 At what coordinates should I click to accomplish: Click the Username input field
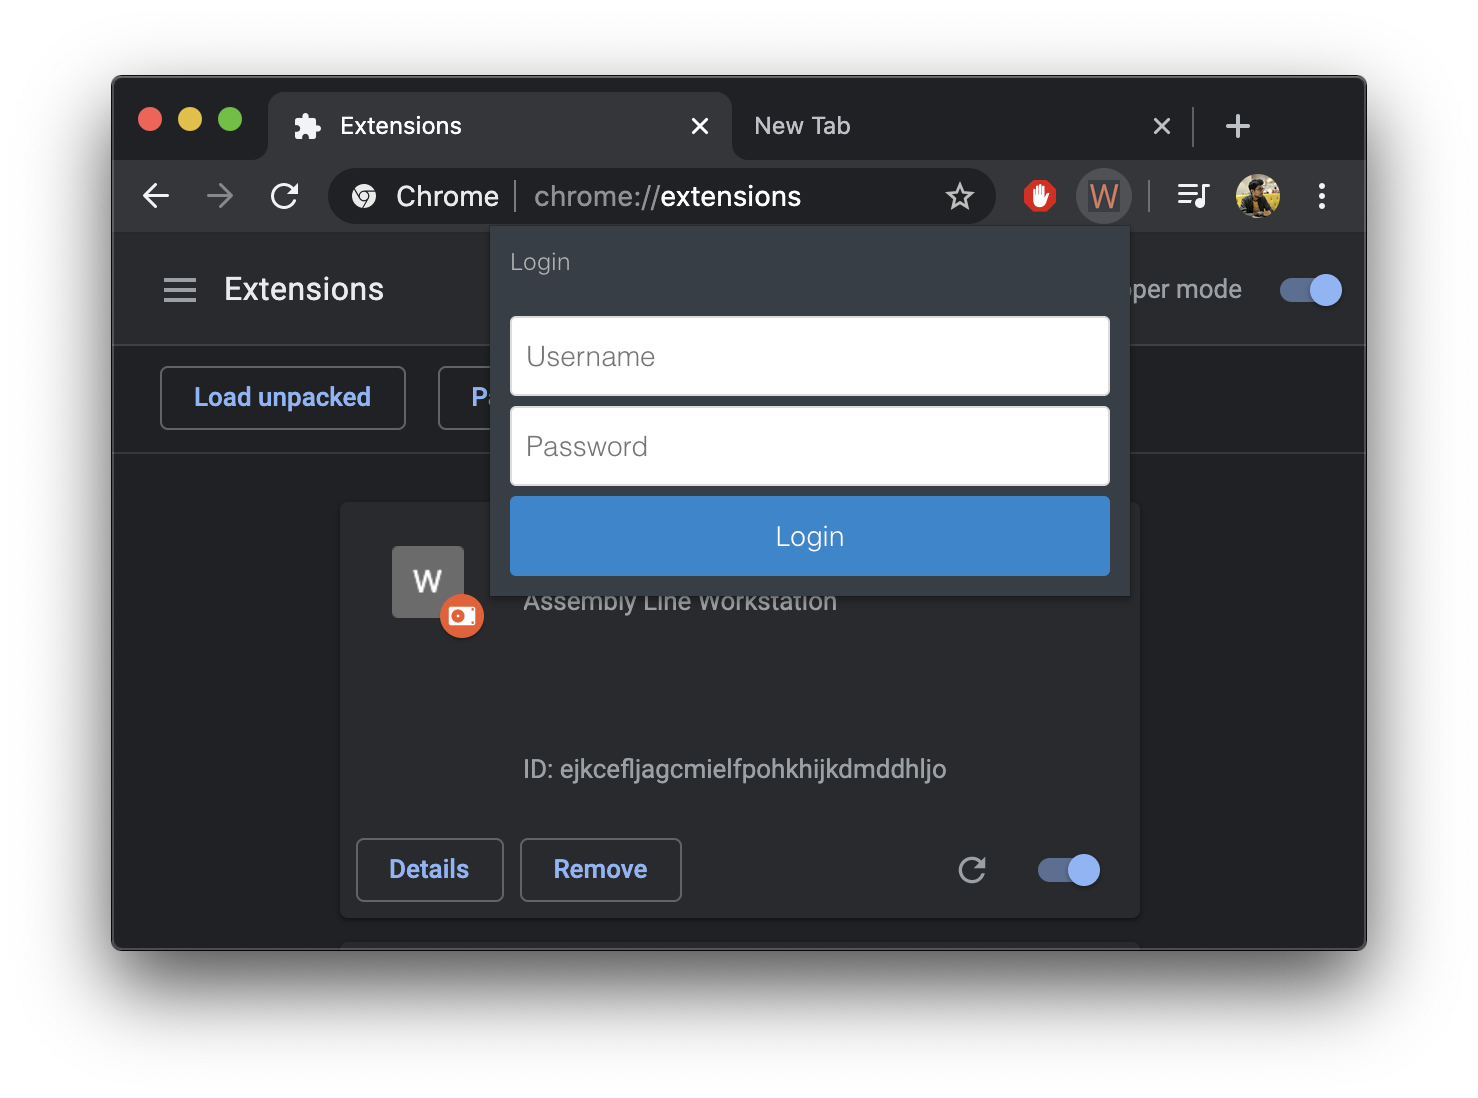tap(810, 356)
